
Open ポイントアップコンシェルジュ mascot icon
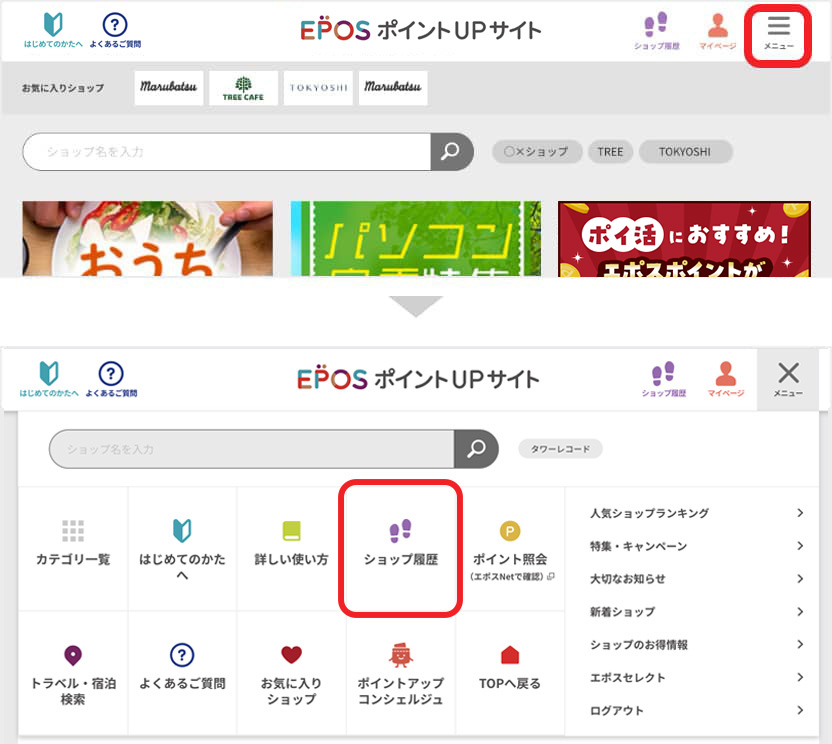pyautogui.click(x=400, y=656)
